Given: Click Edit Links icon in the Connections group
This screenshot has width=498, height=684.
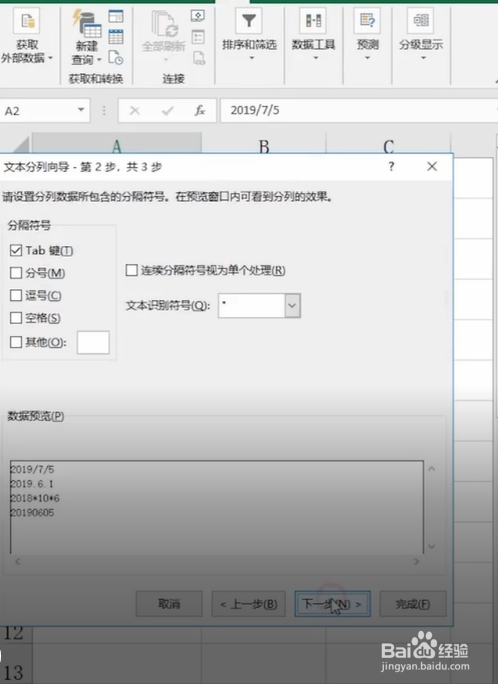Looking at the screenshot, I should (198, 58).
